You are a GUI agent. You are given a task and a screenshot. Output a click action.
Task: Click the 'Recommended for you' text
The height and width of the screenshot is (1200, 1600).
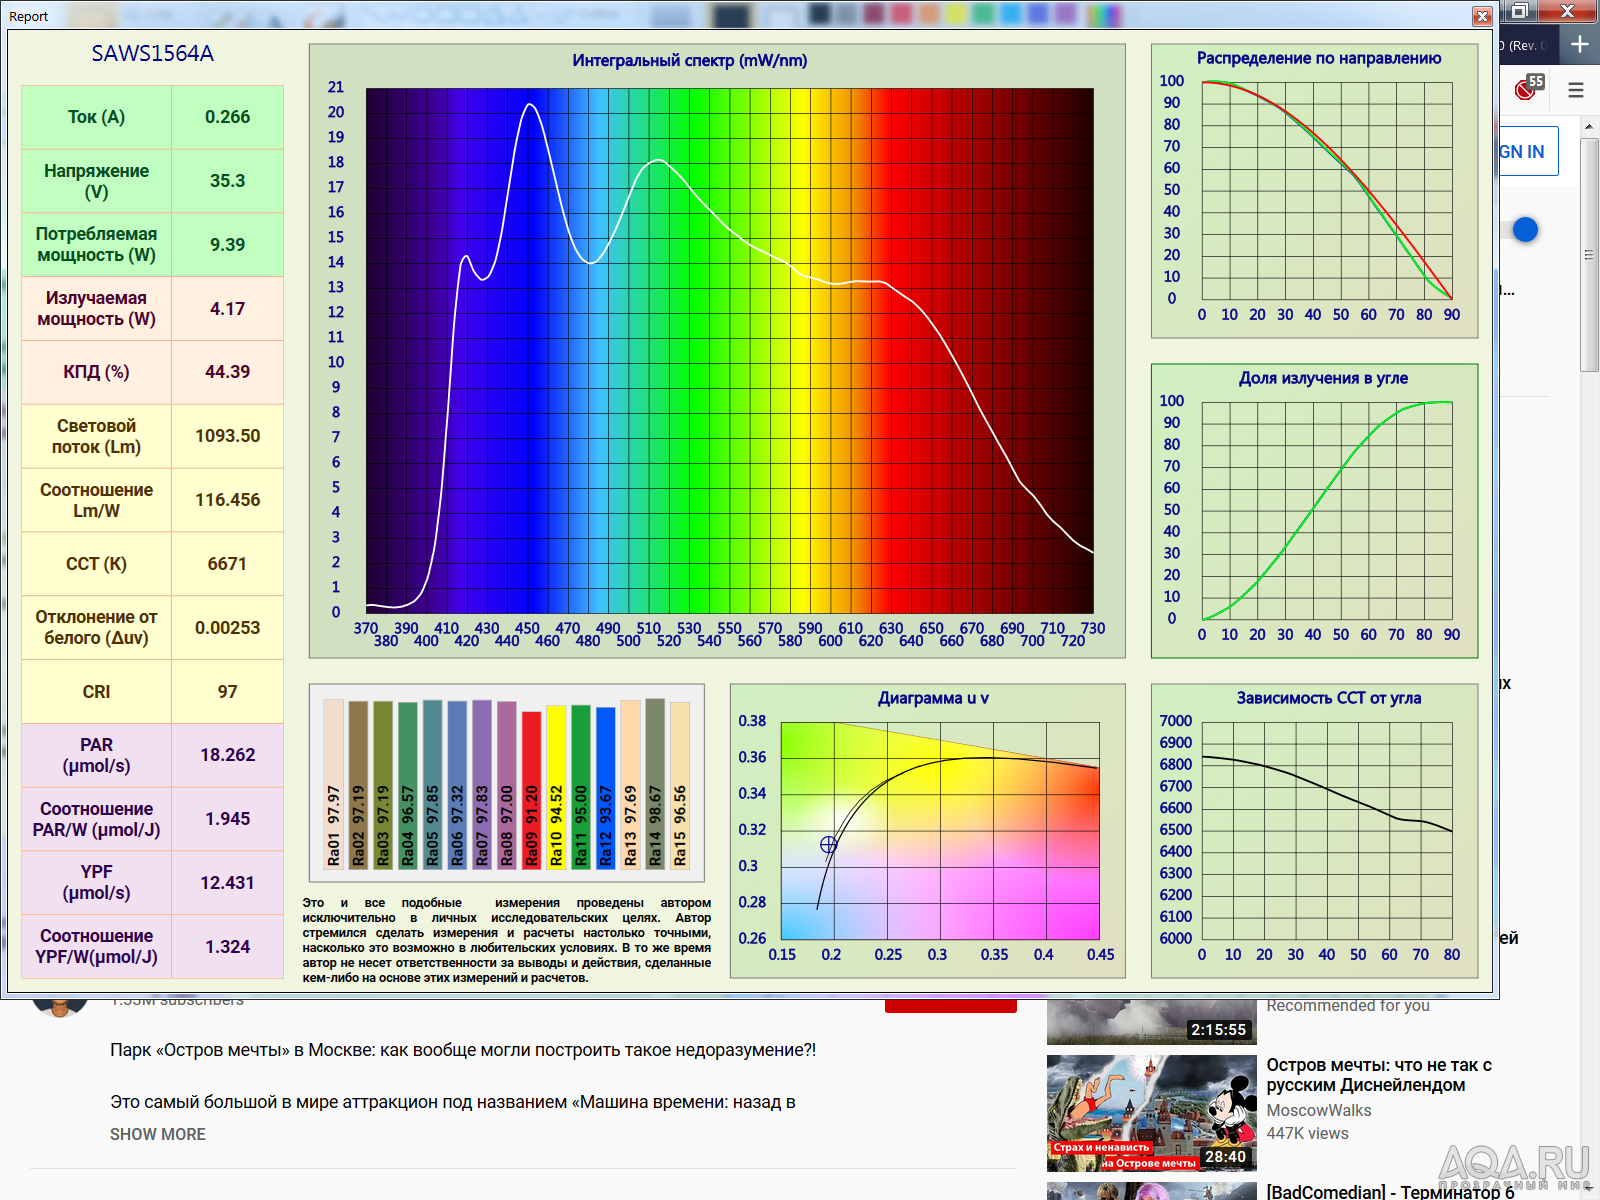(1347, 1005)
